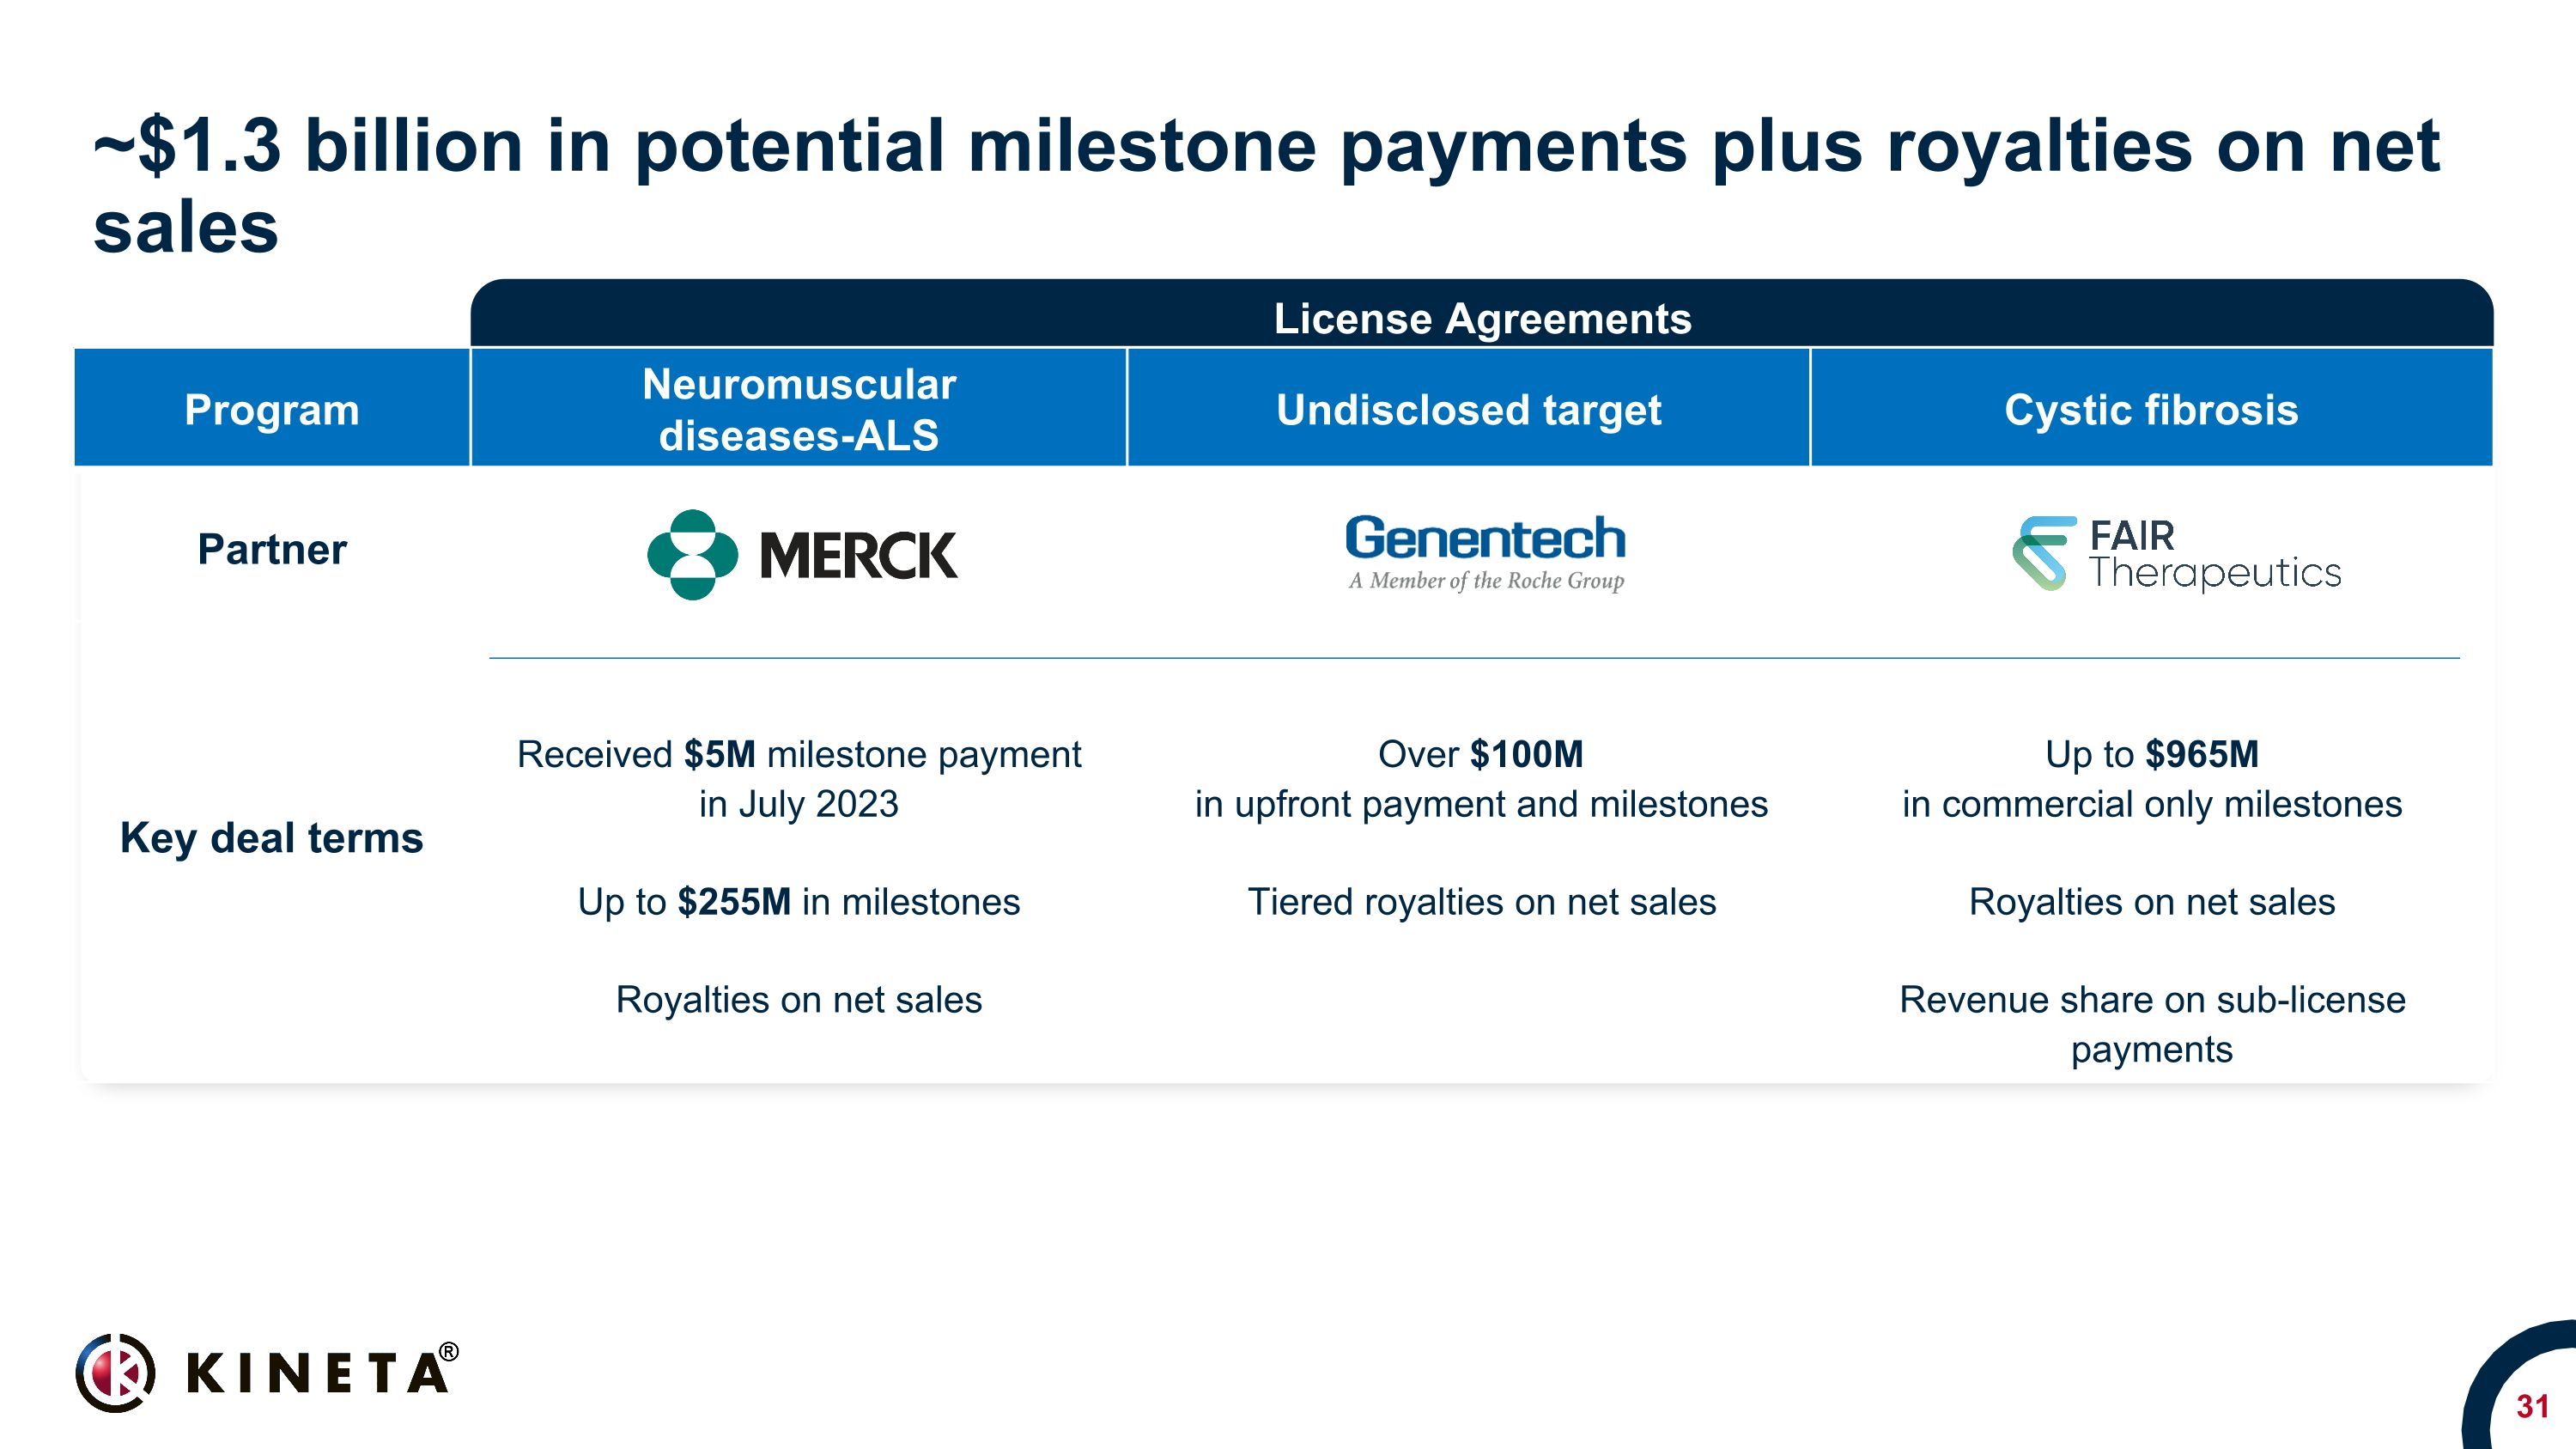Select the License Agreements header banner
This screenshot has width=2576, height=1449.
point(1481,318)
